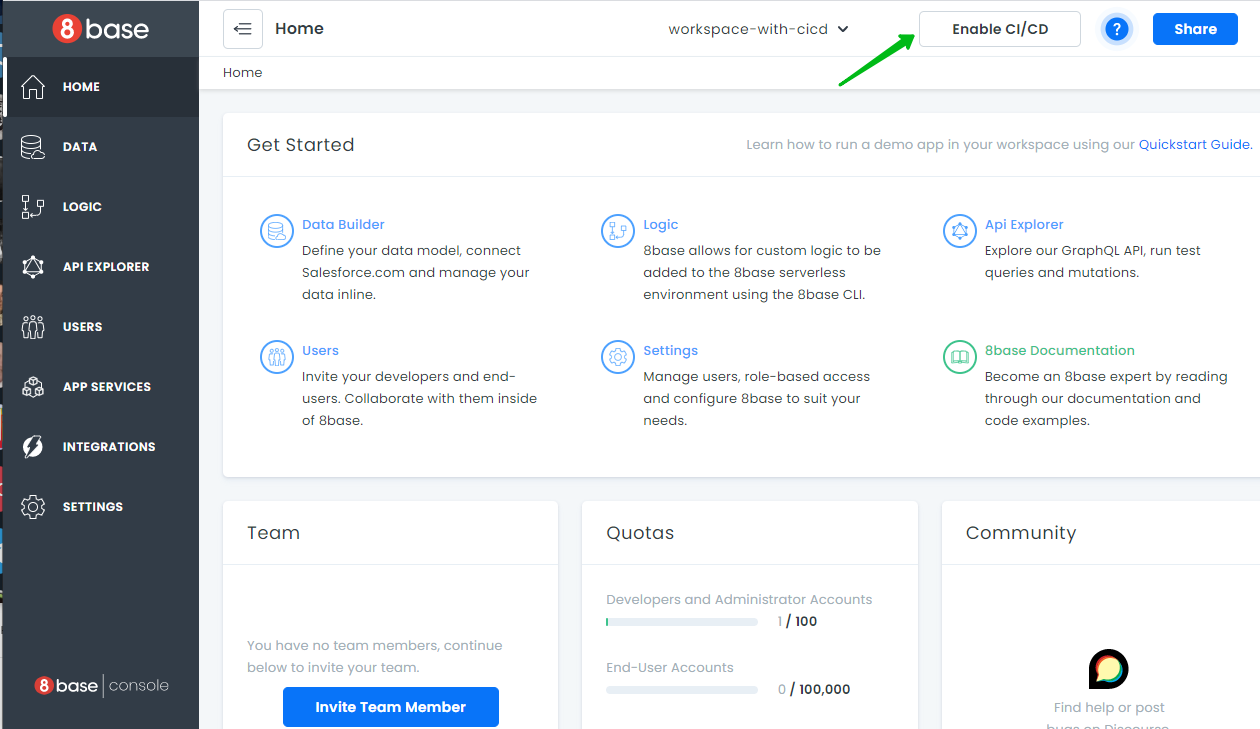Open the Quickstart Guide link
The height and width of the screenshot is (729, 1260).
coord(1194,145)
